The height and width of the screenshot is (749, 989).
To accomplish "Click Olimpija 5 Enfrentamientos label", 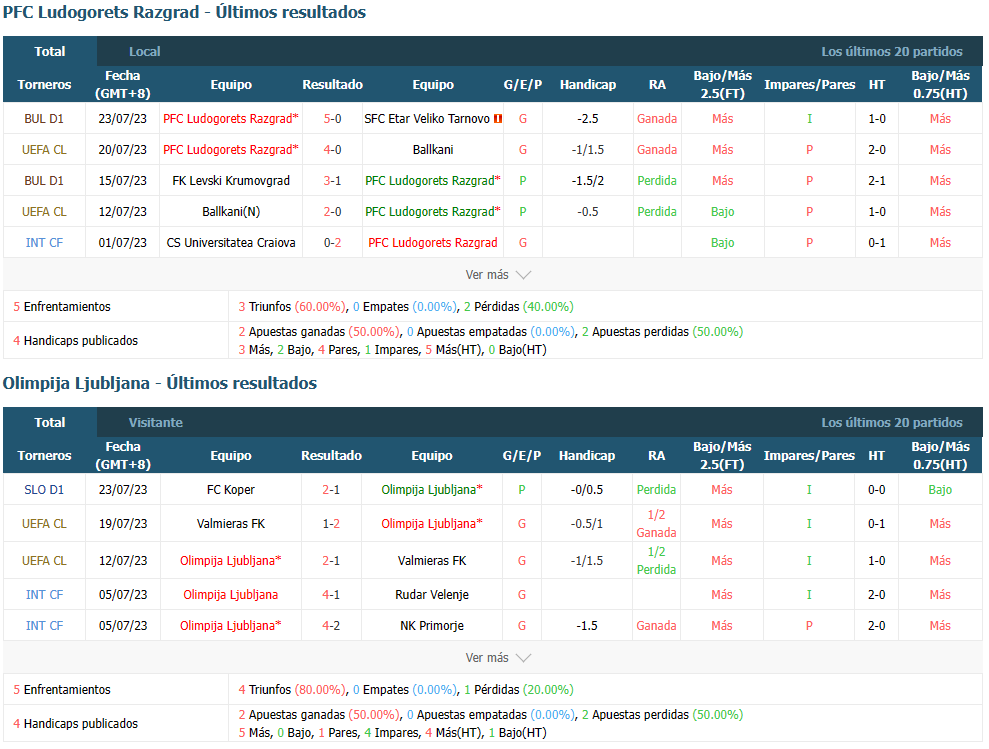I will point(62,690).
